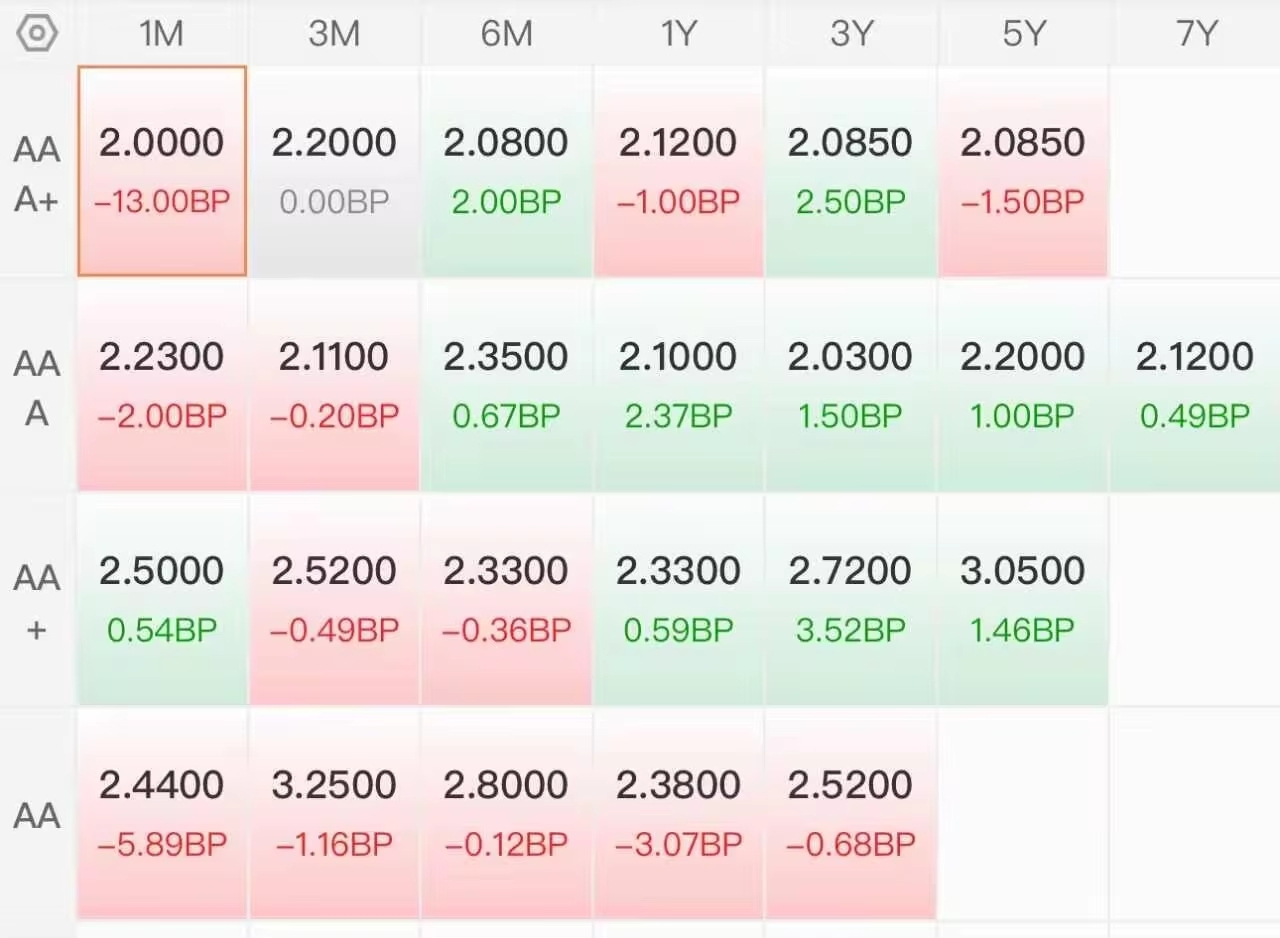Select AAA+ 3Y cell with 2.50BP
1280x938 pixels.
pos(851,171)
